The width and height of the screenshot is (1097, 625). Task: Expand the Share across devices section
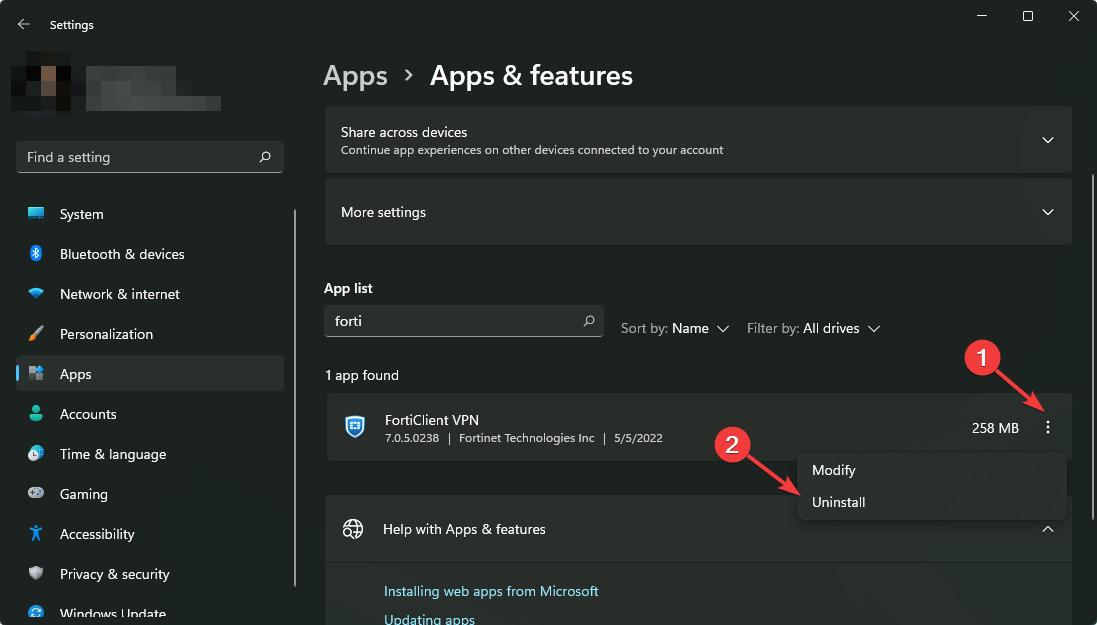click(1048, 140)
